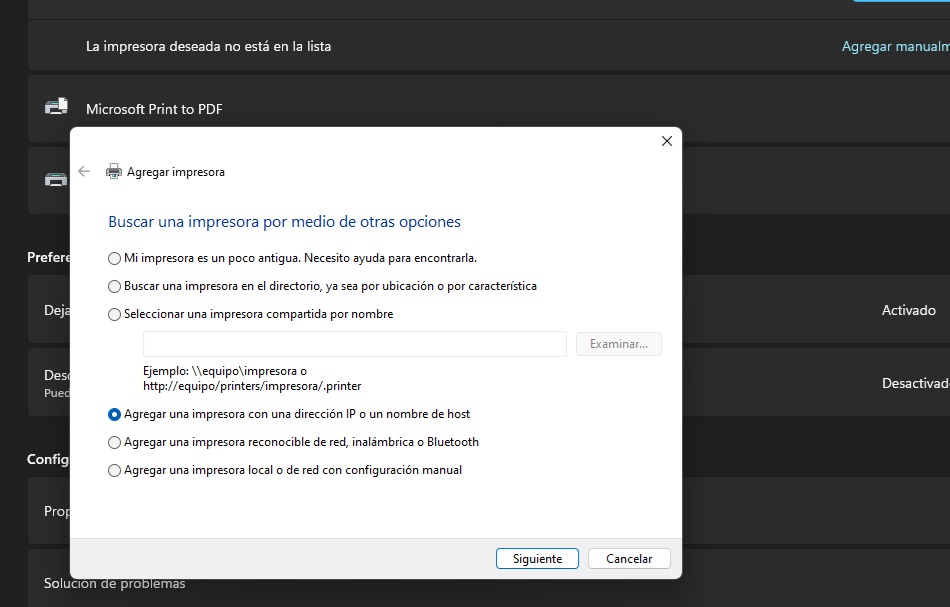
Task: Click 'La impresora deseada no está en la lista'
Action: click(208, 46)
